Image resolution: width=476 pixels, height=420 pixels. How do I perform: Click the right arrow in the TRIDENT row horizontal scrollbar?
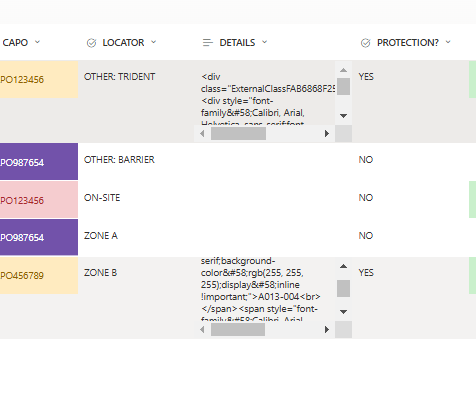click(x=327, y=134)
